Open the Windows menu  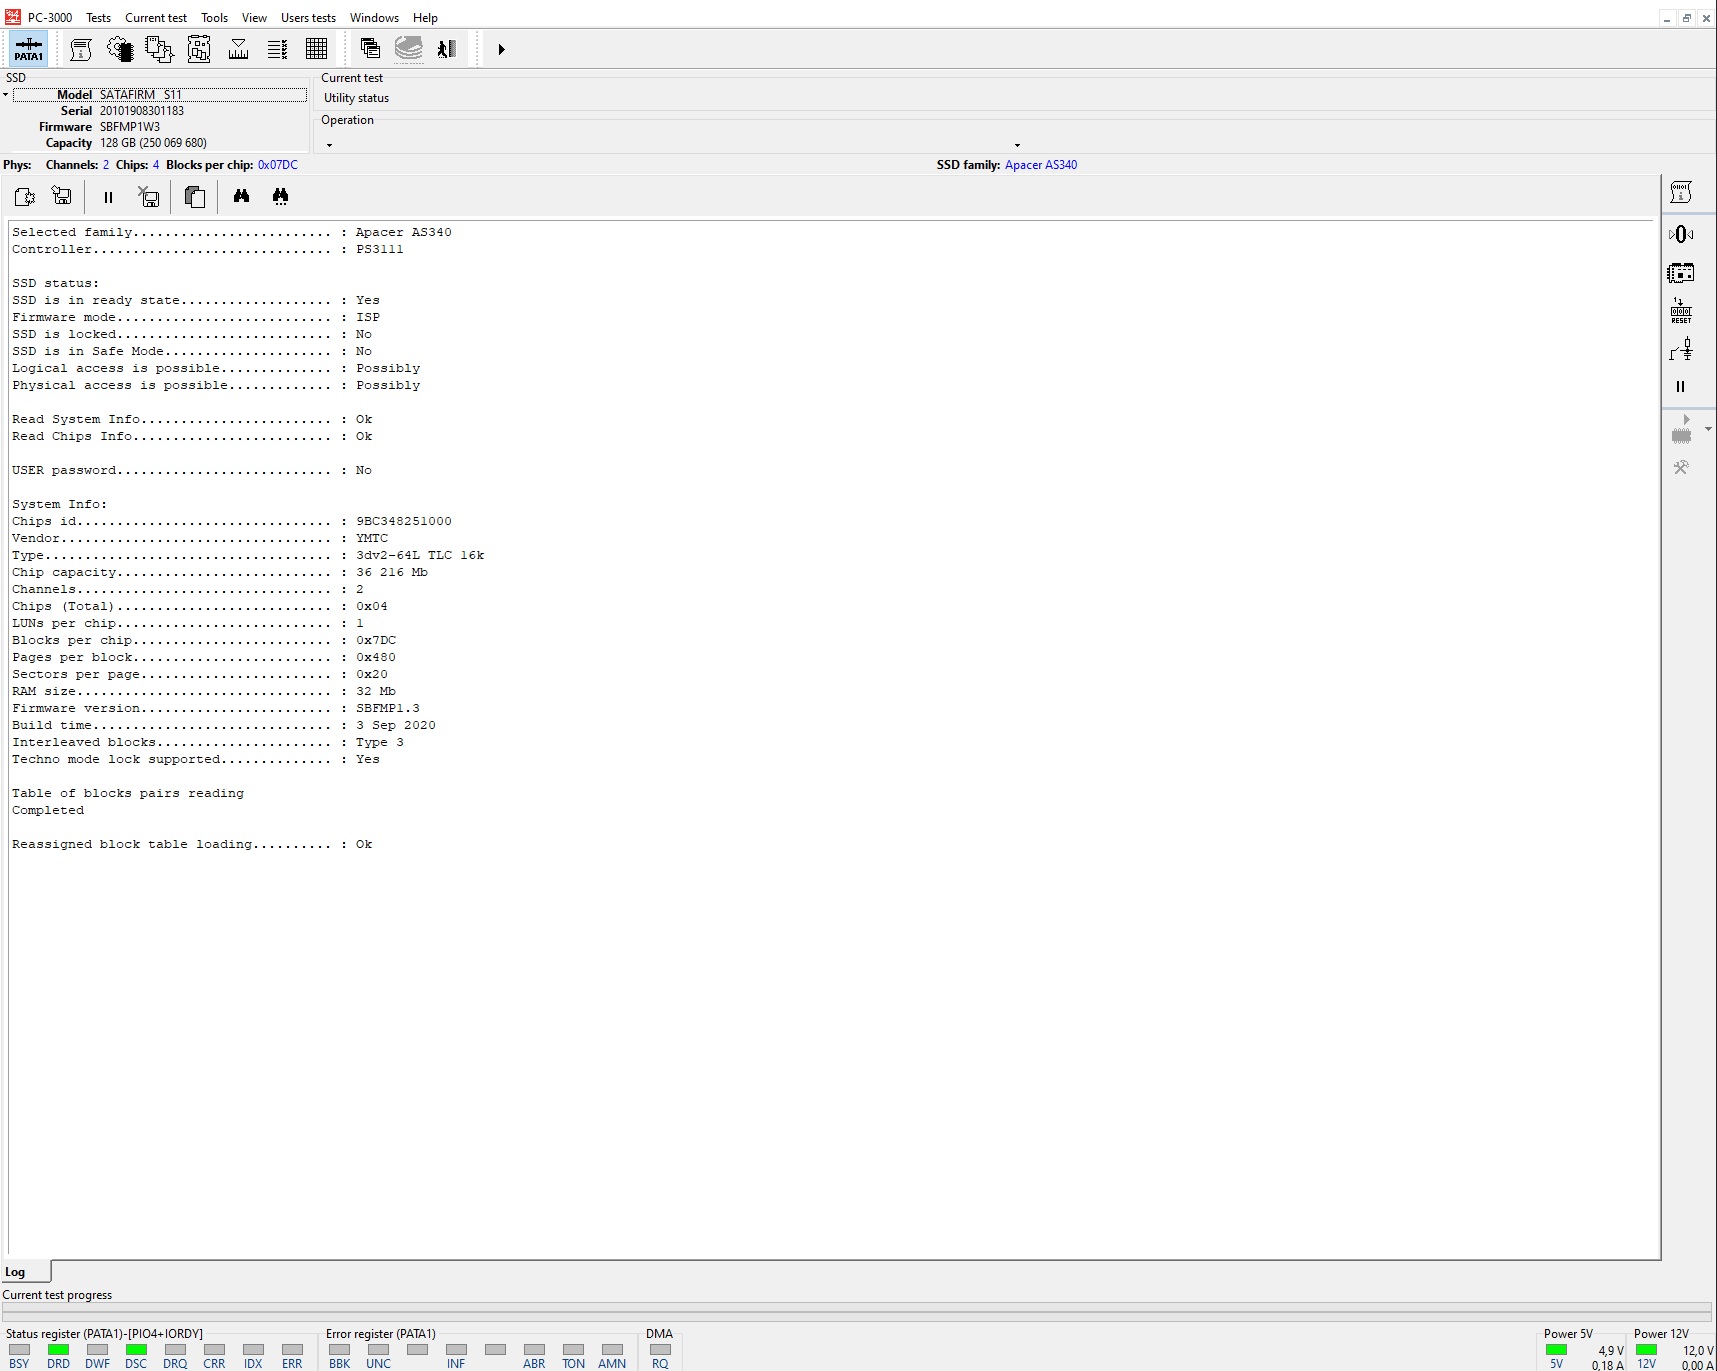[x=374, y=18]
